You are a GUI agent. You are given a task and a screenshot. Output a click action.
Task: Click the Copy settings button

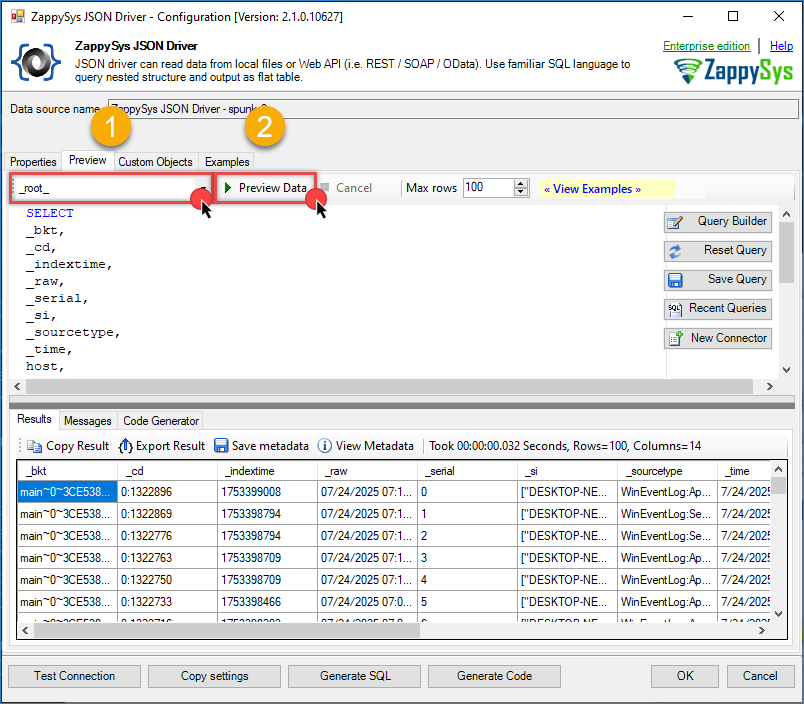click(x=214, y=676)
